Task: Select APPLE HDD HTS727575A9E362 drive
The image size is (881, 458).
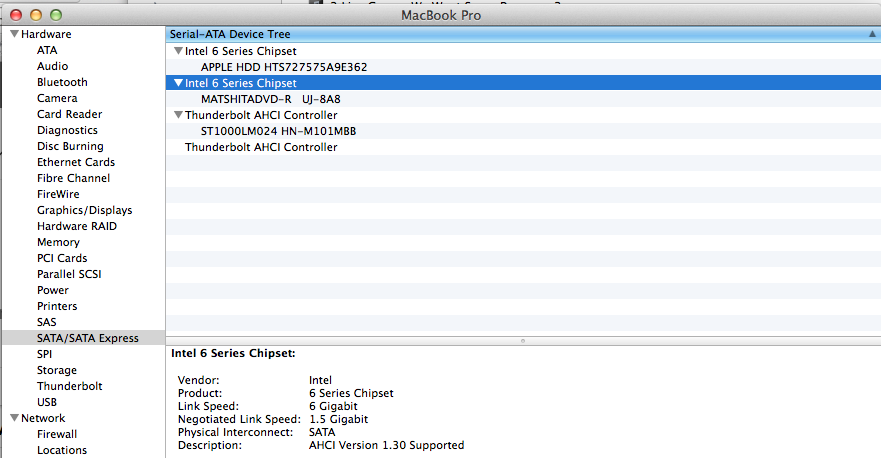Action: click(523, 67)
